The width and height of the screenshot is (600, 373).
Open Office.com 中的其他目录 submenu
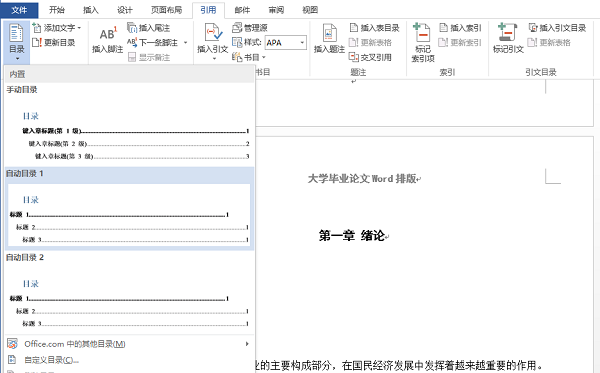[x=129, y=344]
